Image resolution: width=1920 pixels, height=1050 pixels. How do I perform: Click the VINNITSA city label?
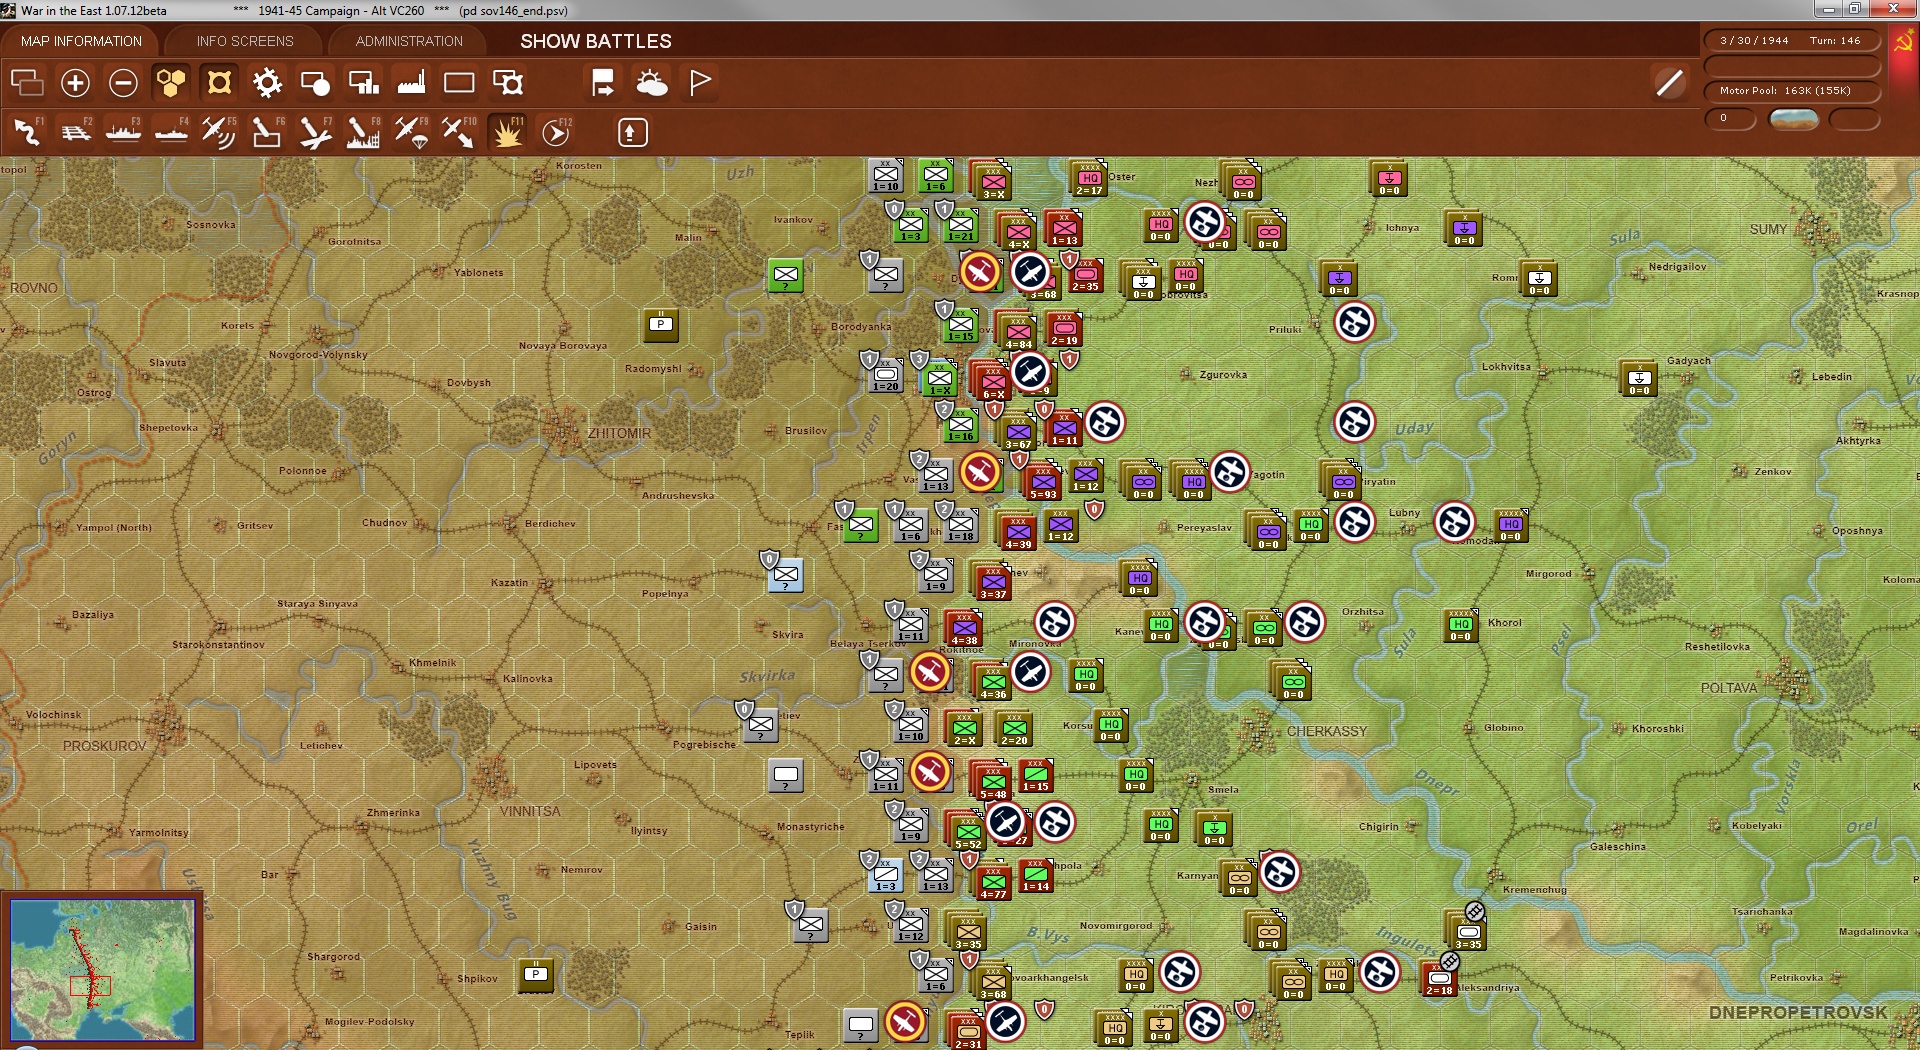pyautogui.click(x=530, y=811)
